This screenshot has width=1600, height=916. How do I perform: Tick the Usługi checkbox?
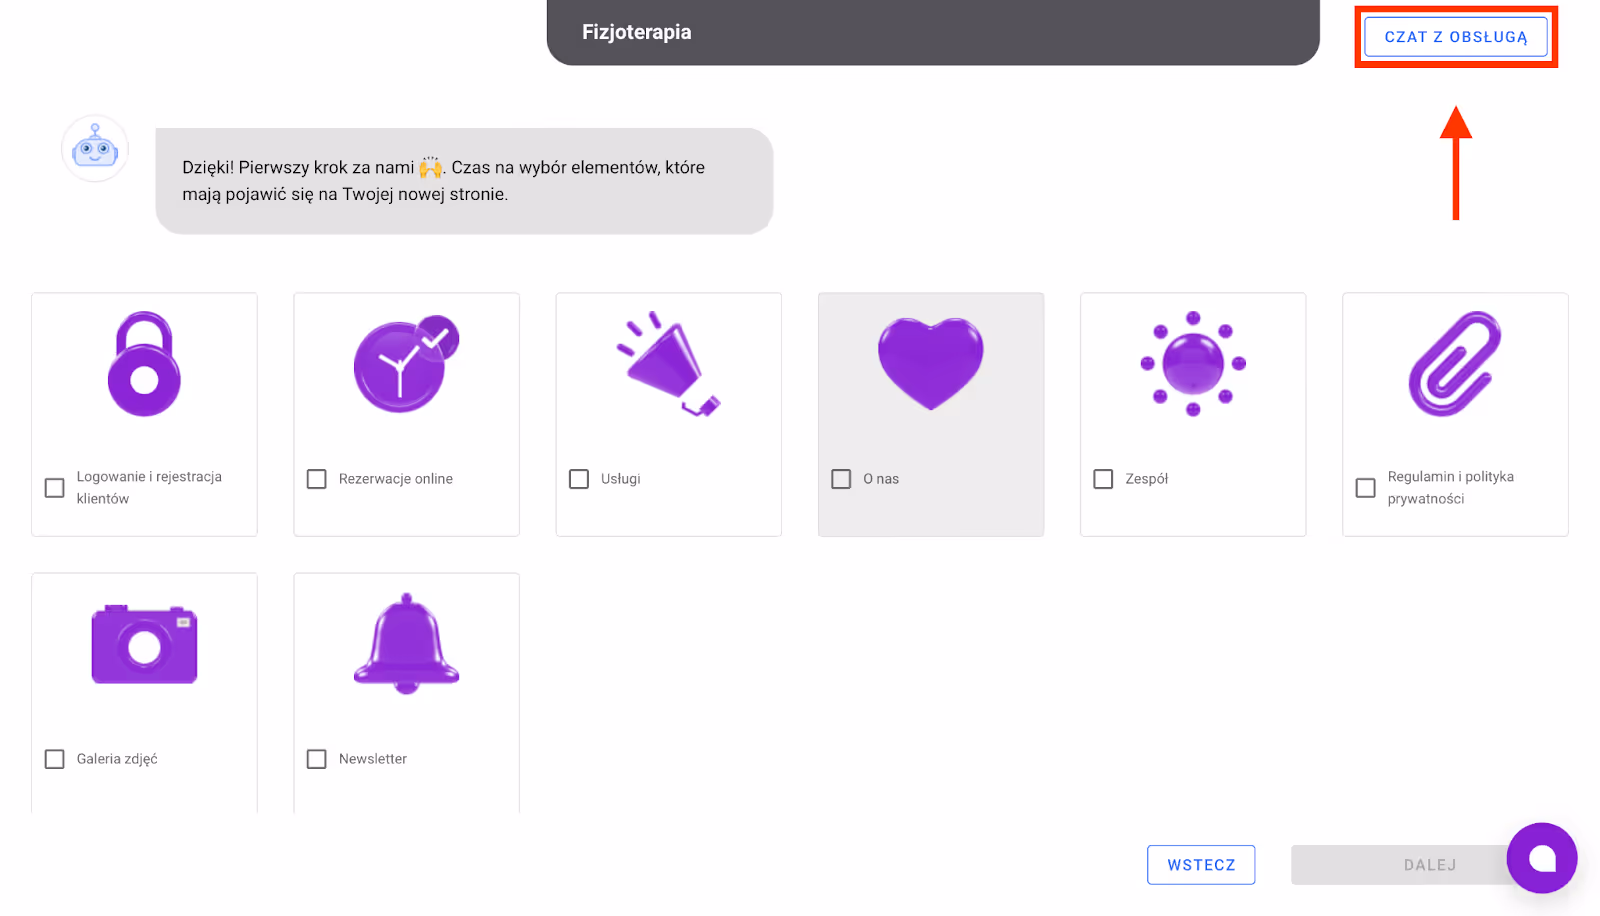pos(579,479)
